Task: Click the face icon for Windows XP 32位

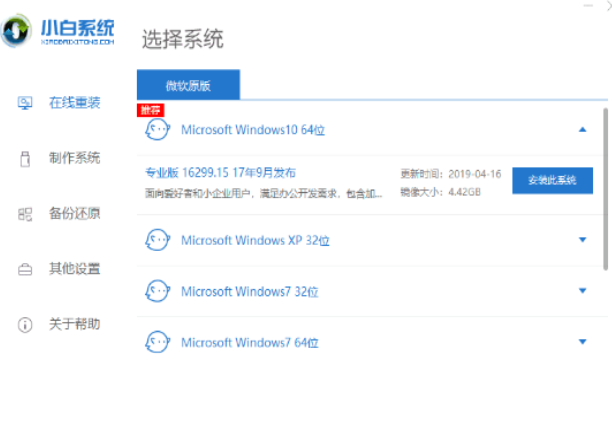Action: [x=158, y=240]
